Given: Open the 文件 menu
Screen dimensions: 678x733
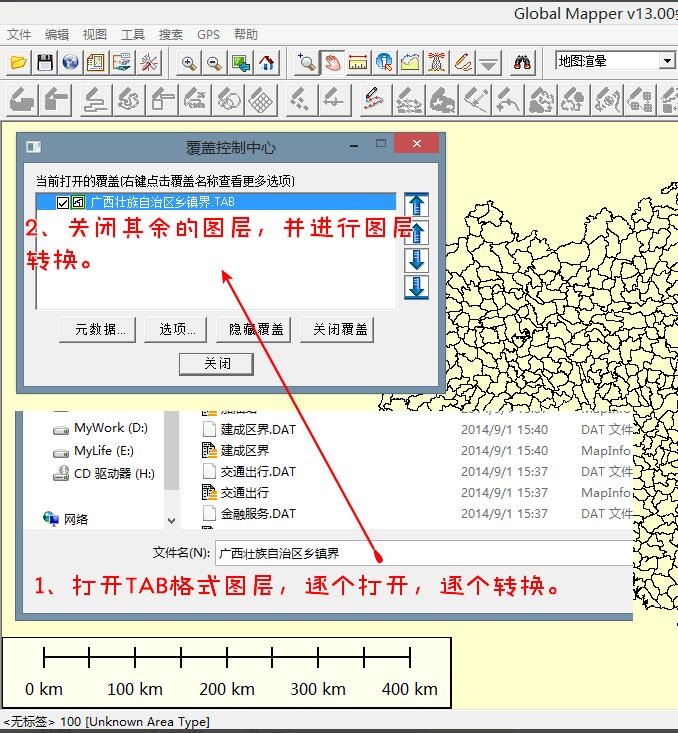Looking at the screenshot, I should coord(19,35).
